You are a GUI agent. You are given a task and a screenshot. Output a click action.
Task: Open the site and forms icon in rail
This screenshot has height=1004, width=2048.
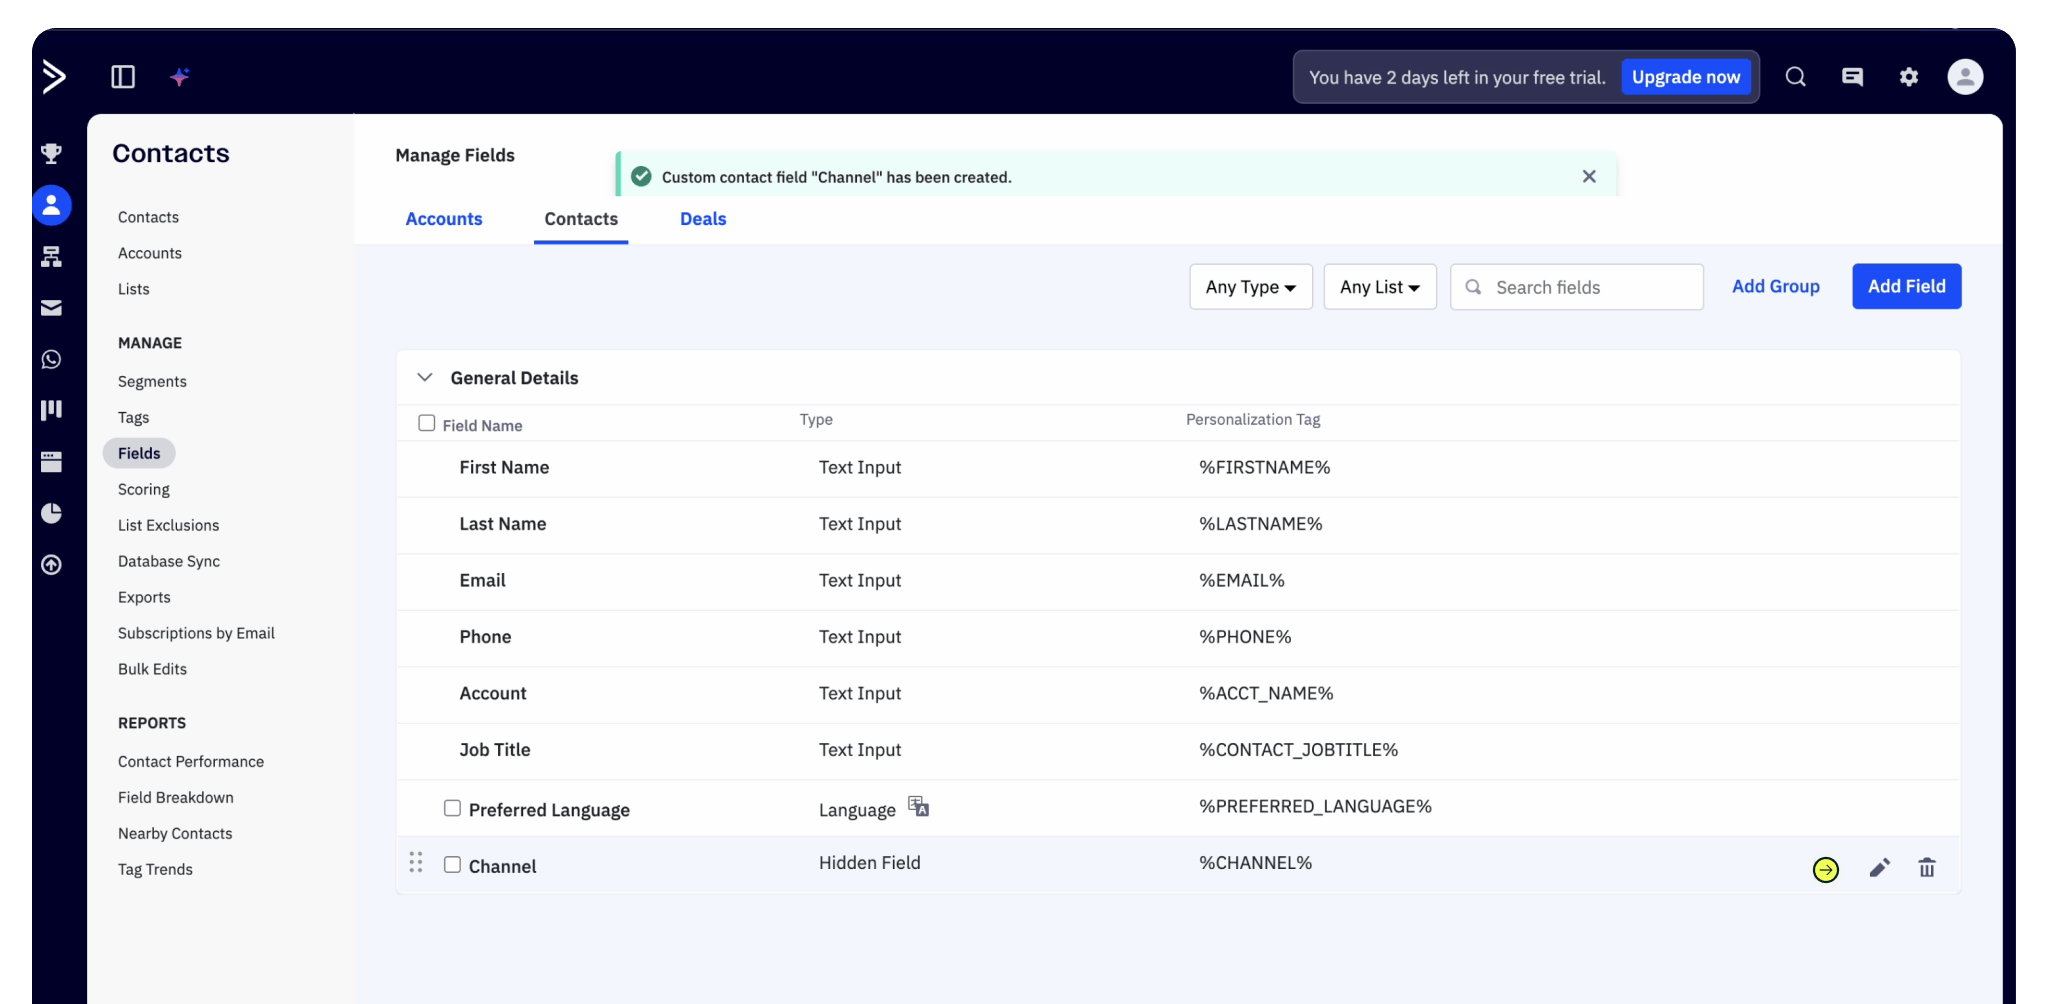pyautogui.click(x=52, y=461)
